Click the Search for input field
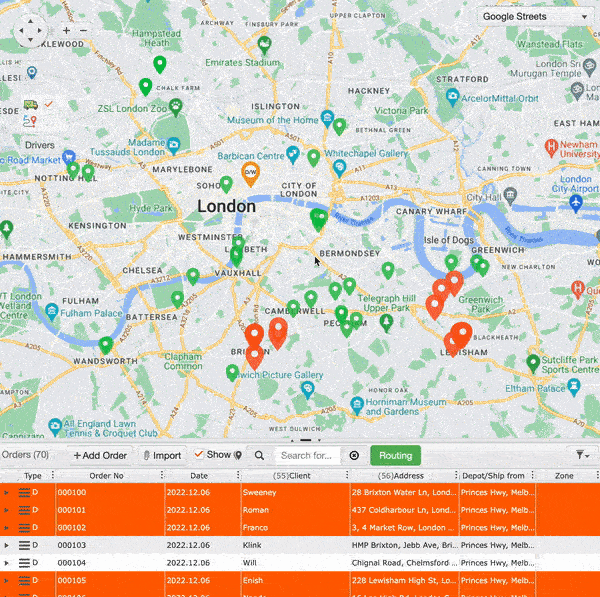The width and height of the screenshot is (600, 597). pos(308,455)
